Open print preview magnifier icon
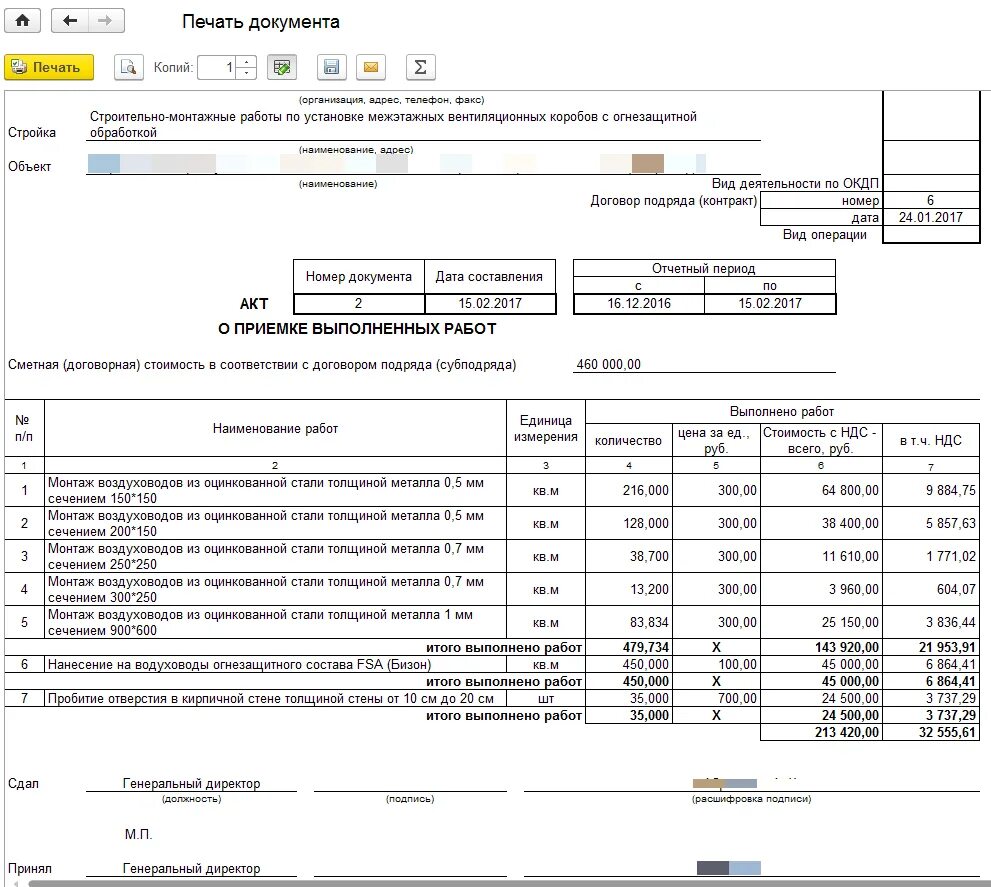This screenshot has height=887, width=991. [129, 67]
